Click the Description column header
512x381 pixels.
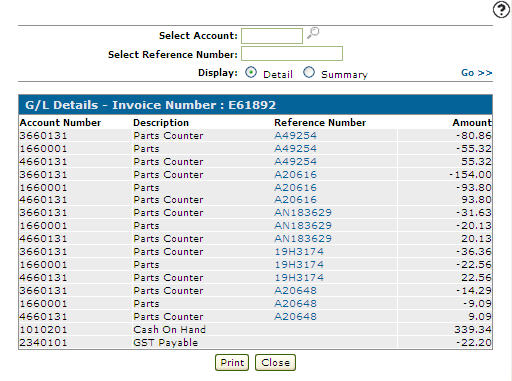[x=161, y=122]
